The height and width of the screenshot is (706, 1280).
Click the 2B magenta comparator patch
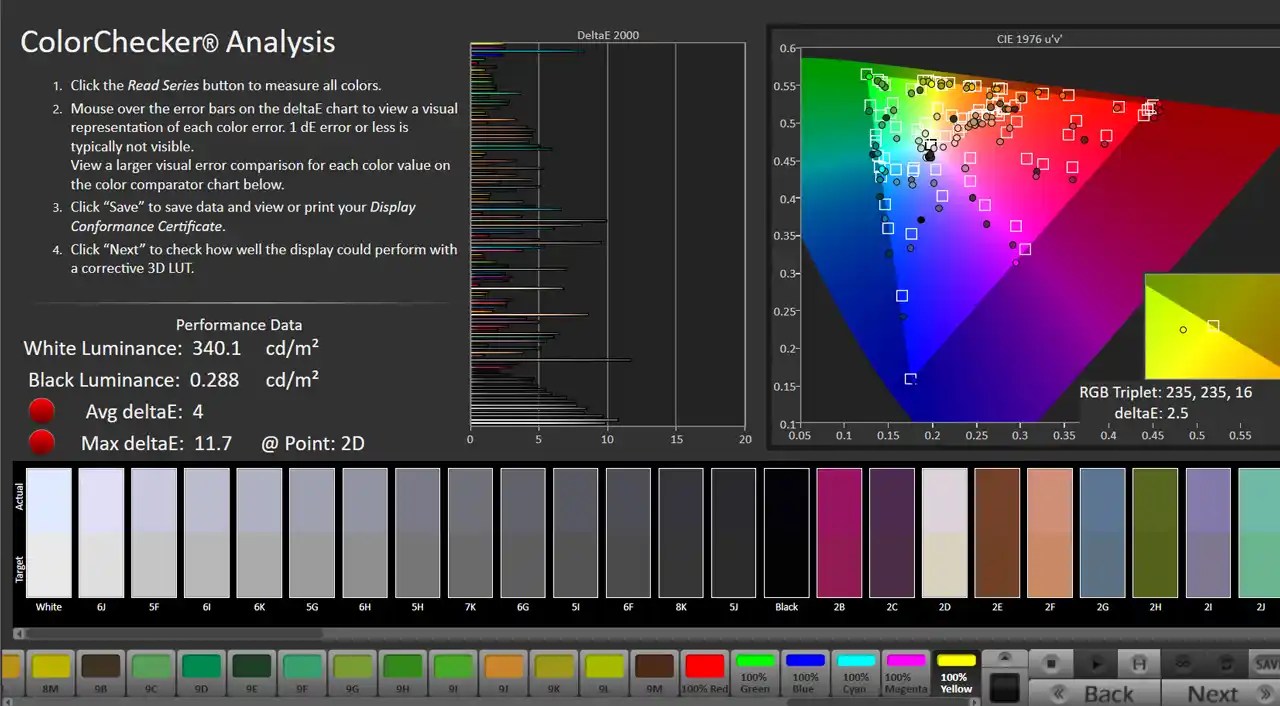coord(839,533)
